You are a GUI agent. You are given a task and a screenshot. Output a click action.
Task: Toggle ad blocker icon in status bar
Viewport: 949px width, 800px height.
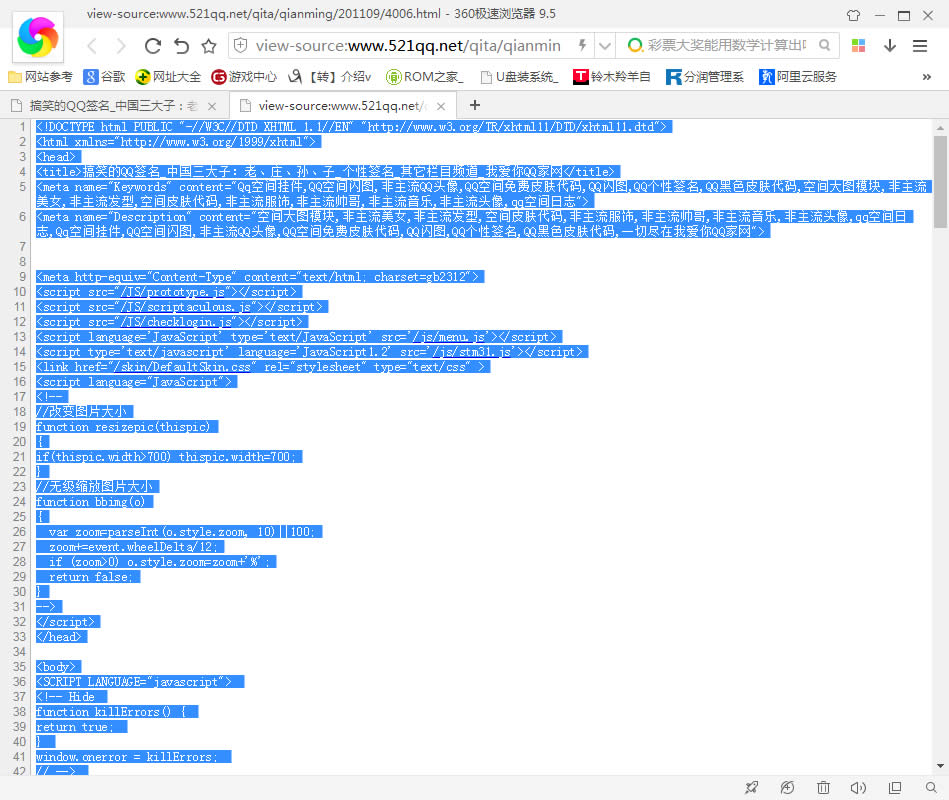tap(788, 788)
